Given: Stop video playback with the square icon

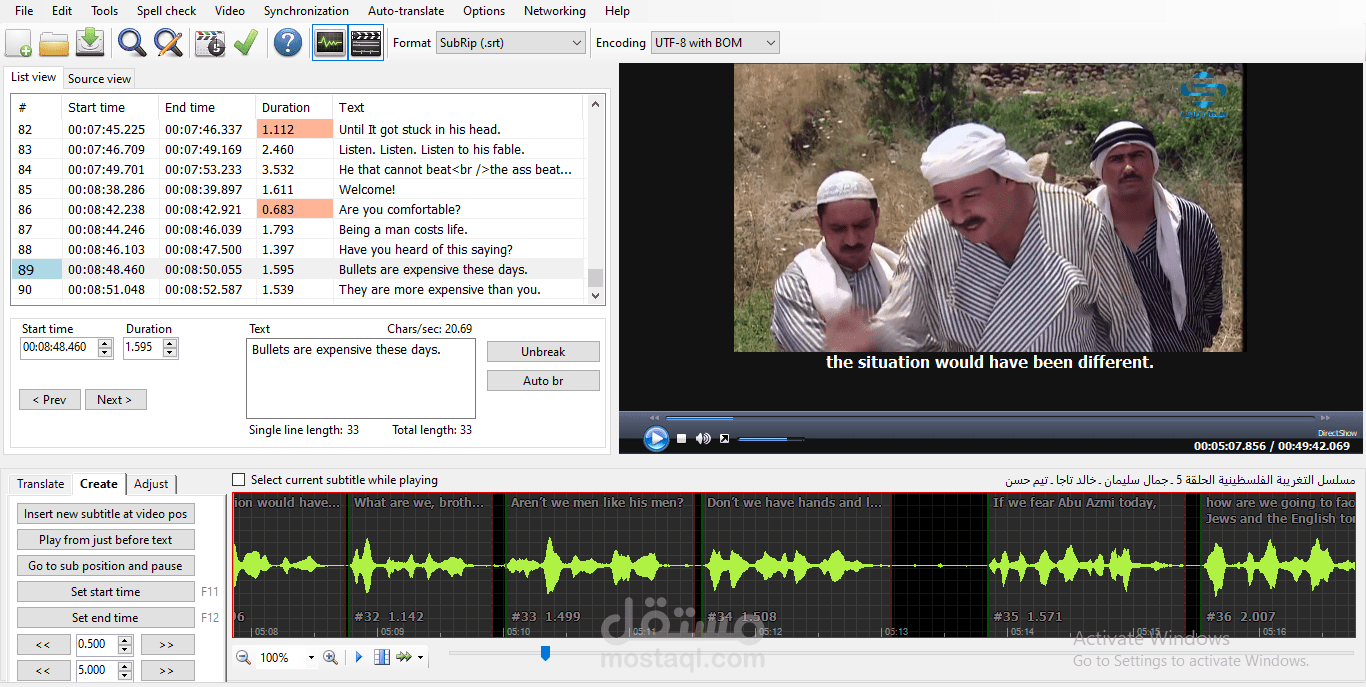Looking at the screenshot, I should click(x=682, y=438).
